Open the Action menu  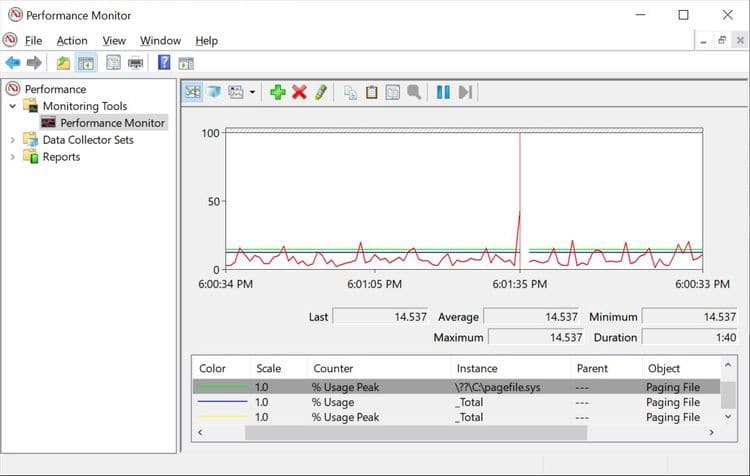72,41
